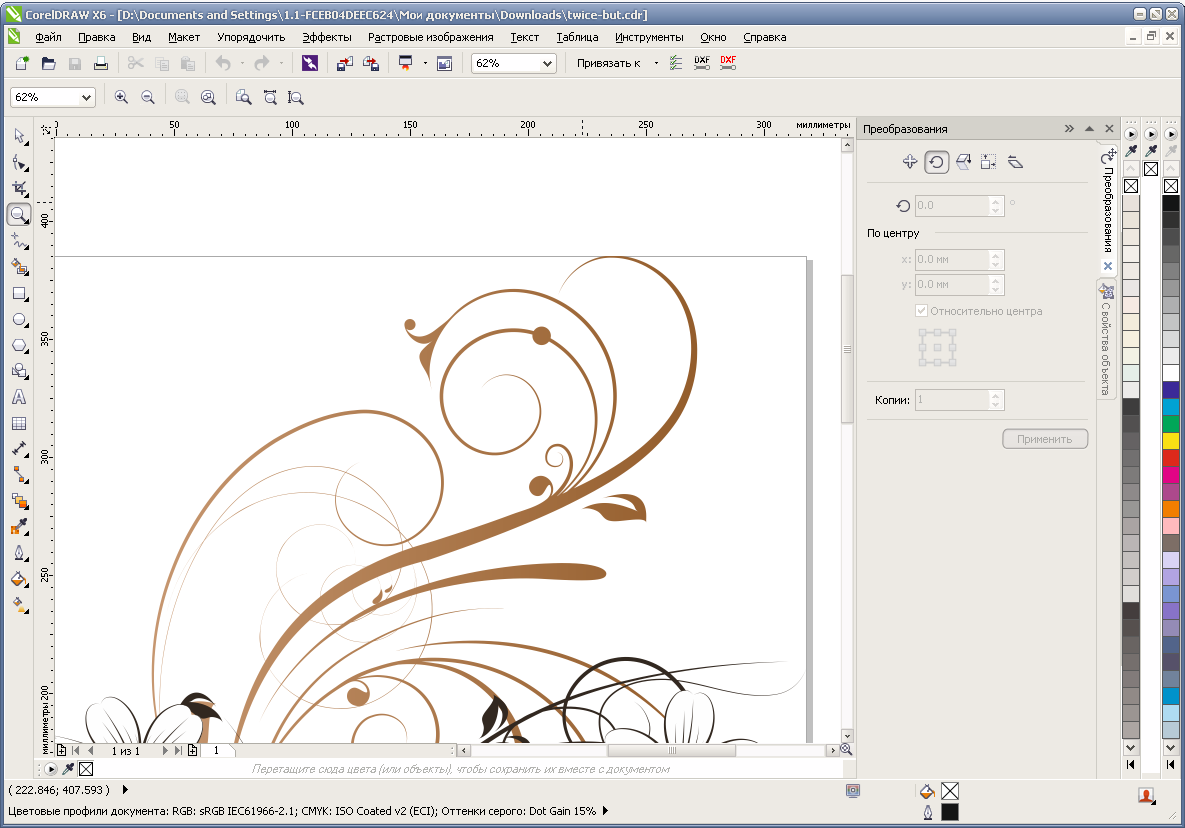Viewport: 1185px width, 828px height.
Task: Print the document
Action: (101, 63)
